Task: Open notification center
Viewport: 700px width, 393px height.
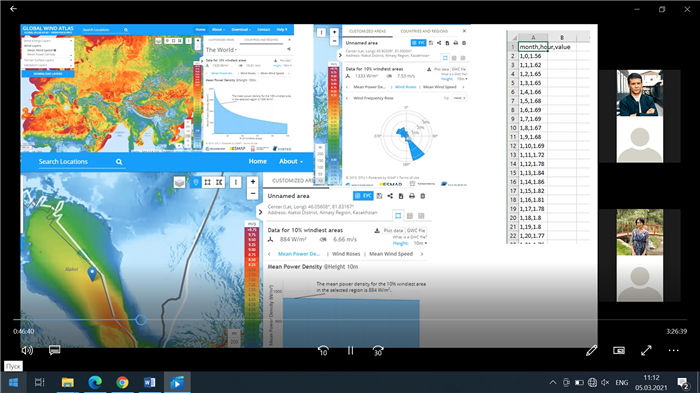Action: coord(683,383)
